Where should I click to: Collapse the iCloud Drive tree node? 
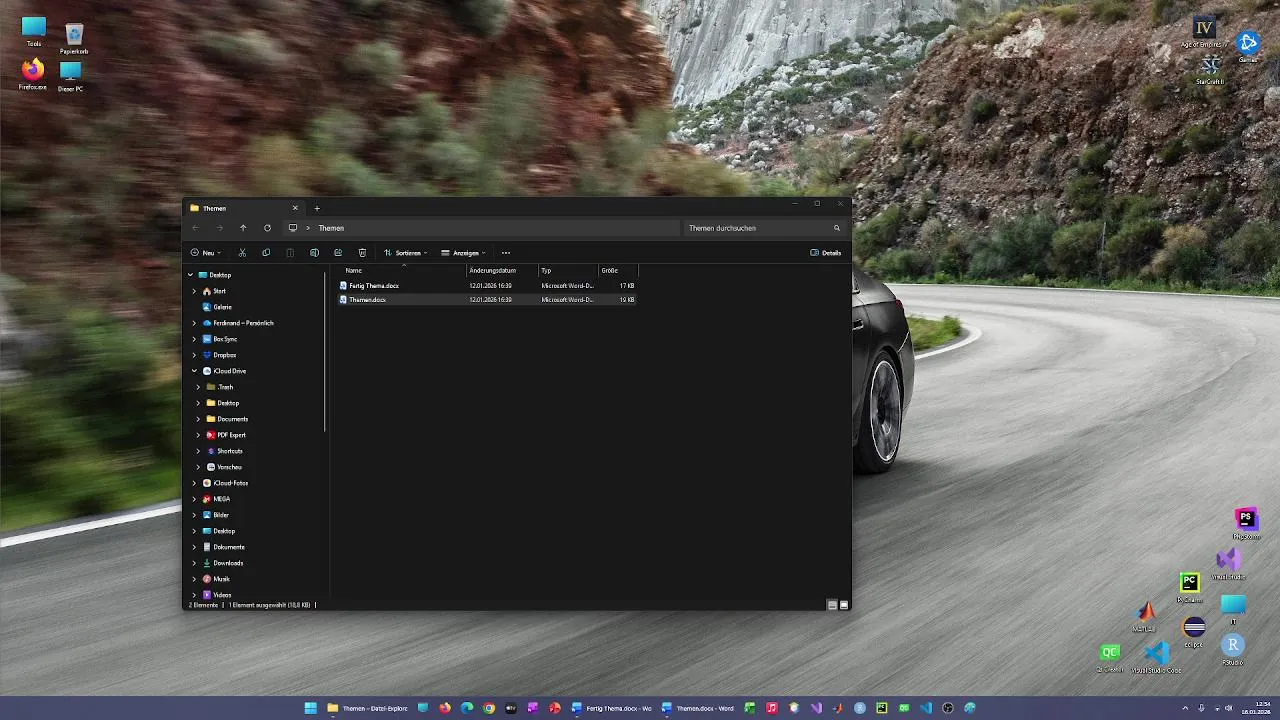point(194,371)
